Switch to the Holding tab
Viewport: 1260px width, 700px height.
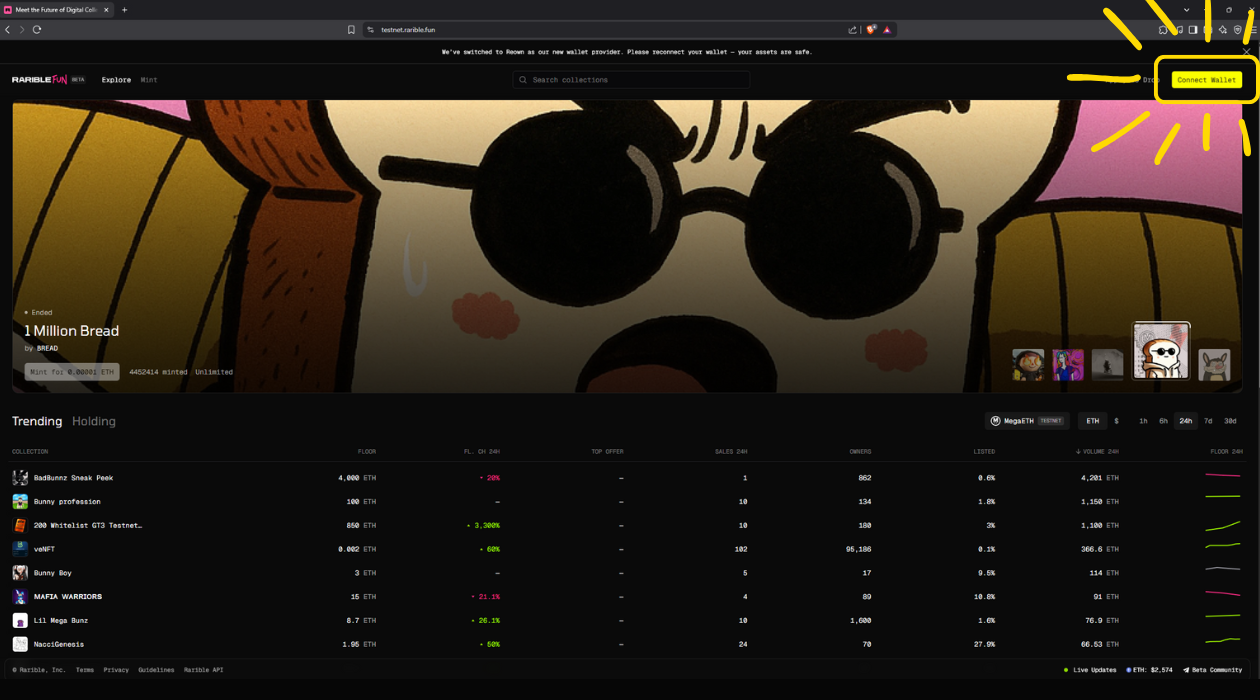point(94,421)
